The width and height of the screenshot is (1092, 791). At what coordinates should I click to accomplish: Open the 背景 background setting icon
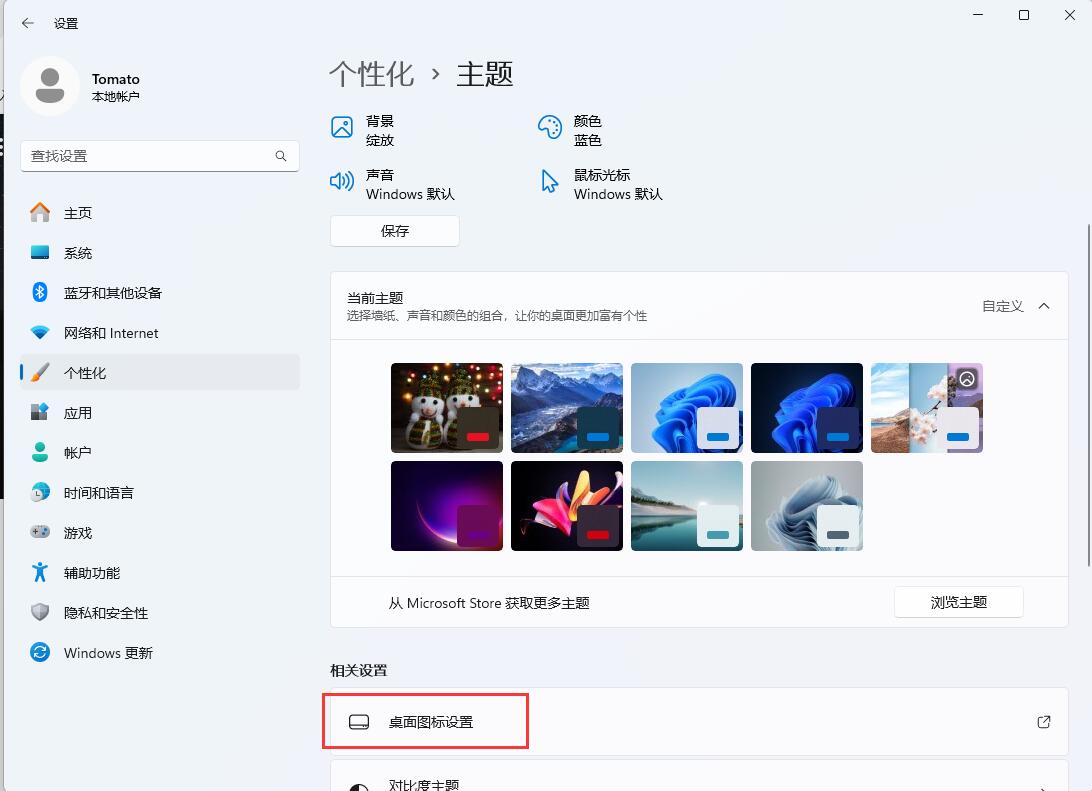coord(342,127)
